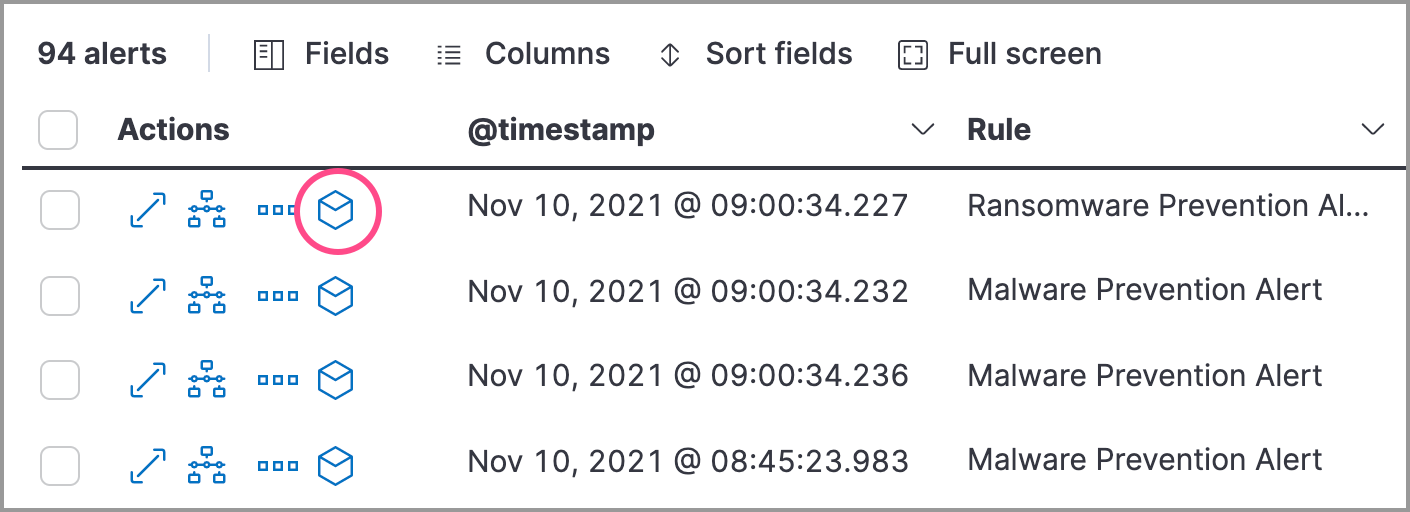
Task: Open session view for Ransomware Prevention alert
Action: (336, 211)
